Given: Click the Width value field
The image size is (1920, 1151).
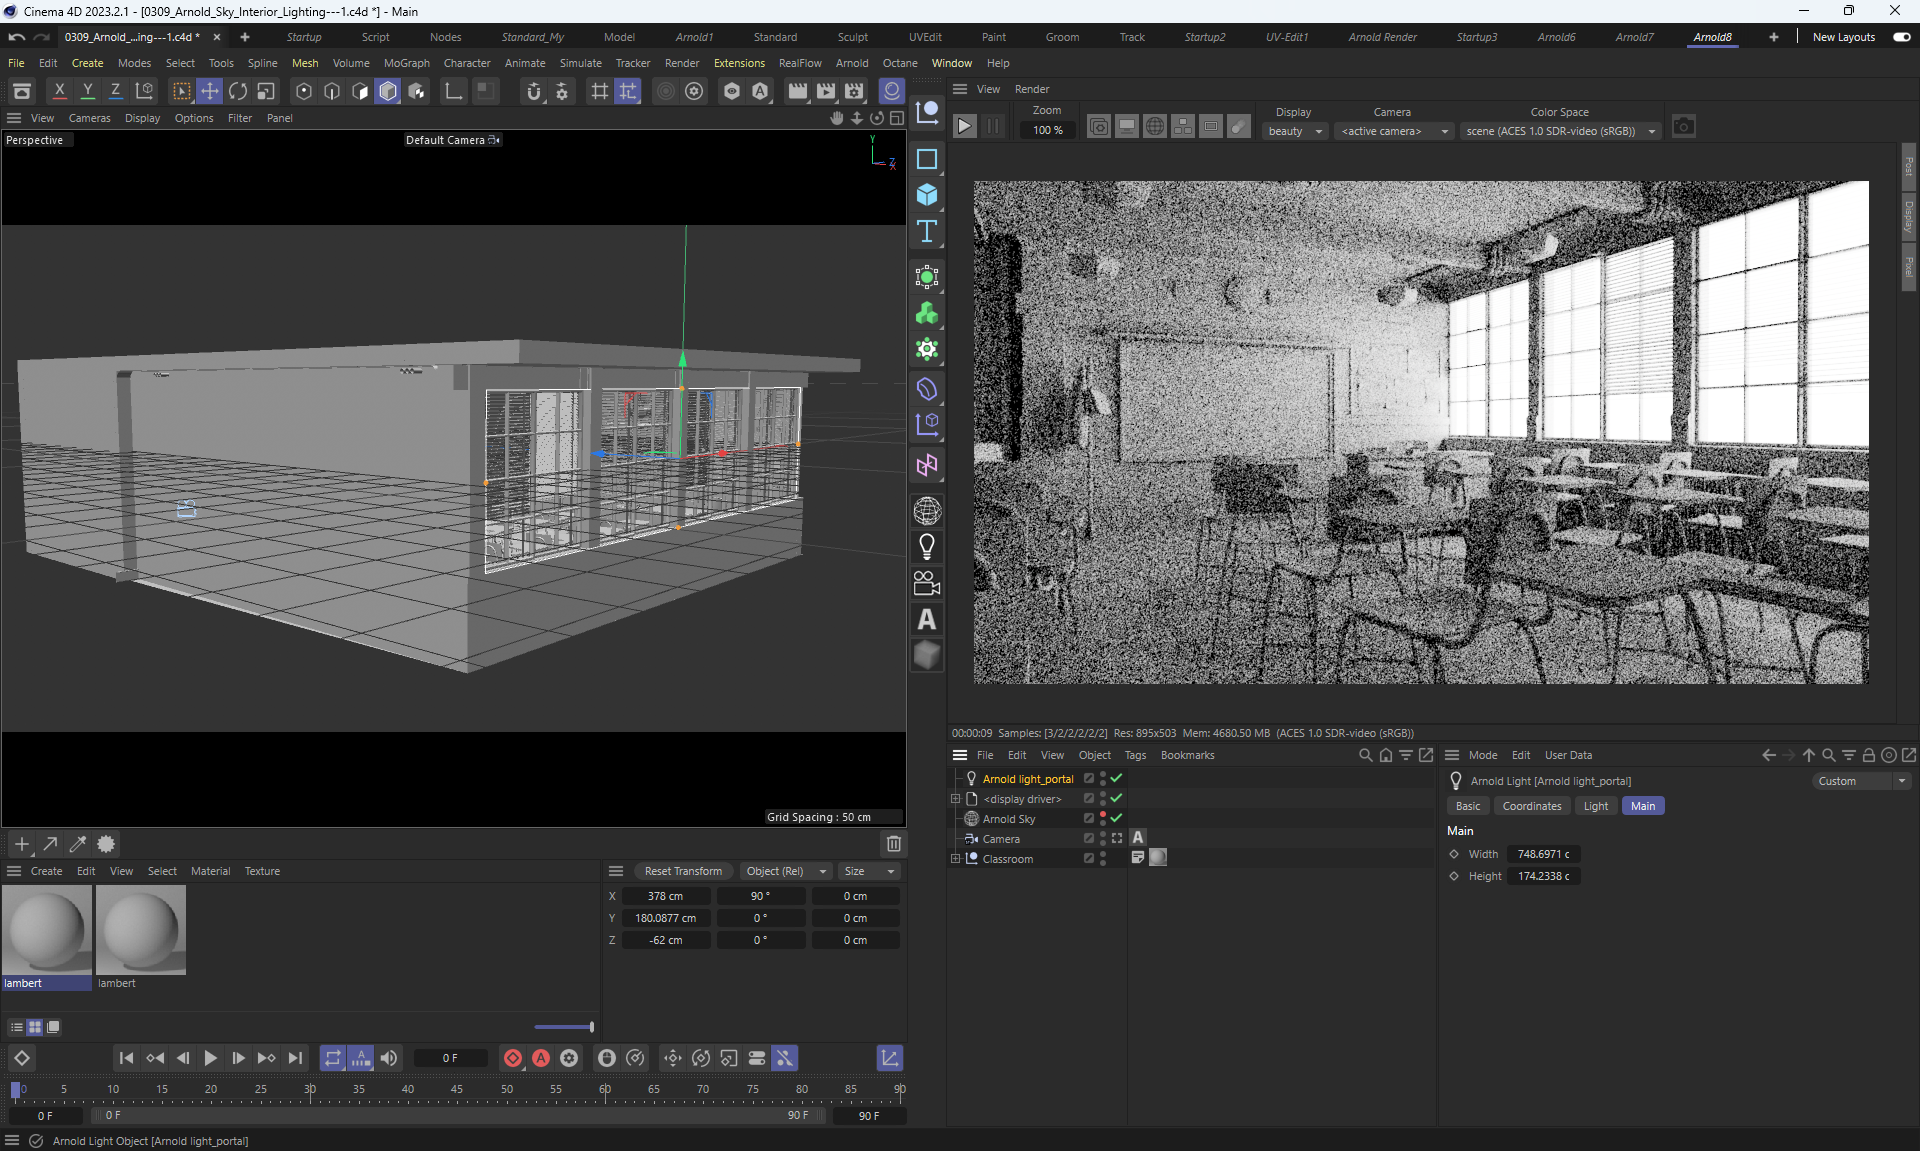Looking at the screenshot, I should (x=1543, y=854).
